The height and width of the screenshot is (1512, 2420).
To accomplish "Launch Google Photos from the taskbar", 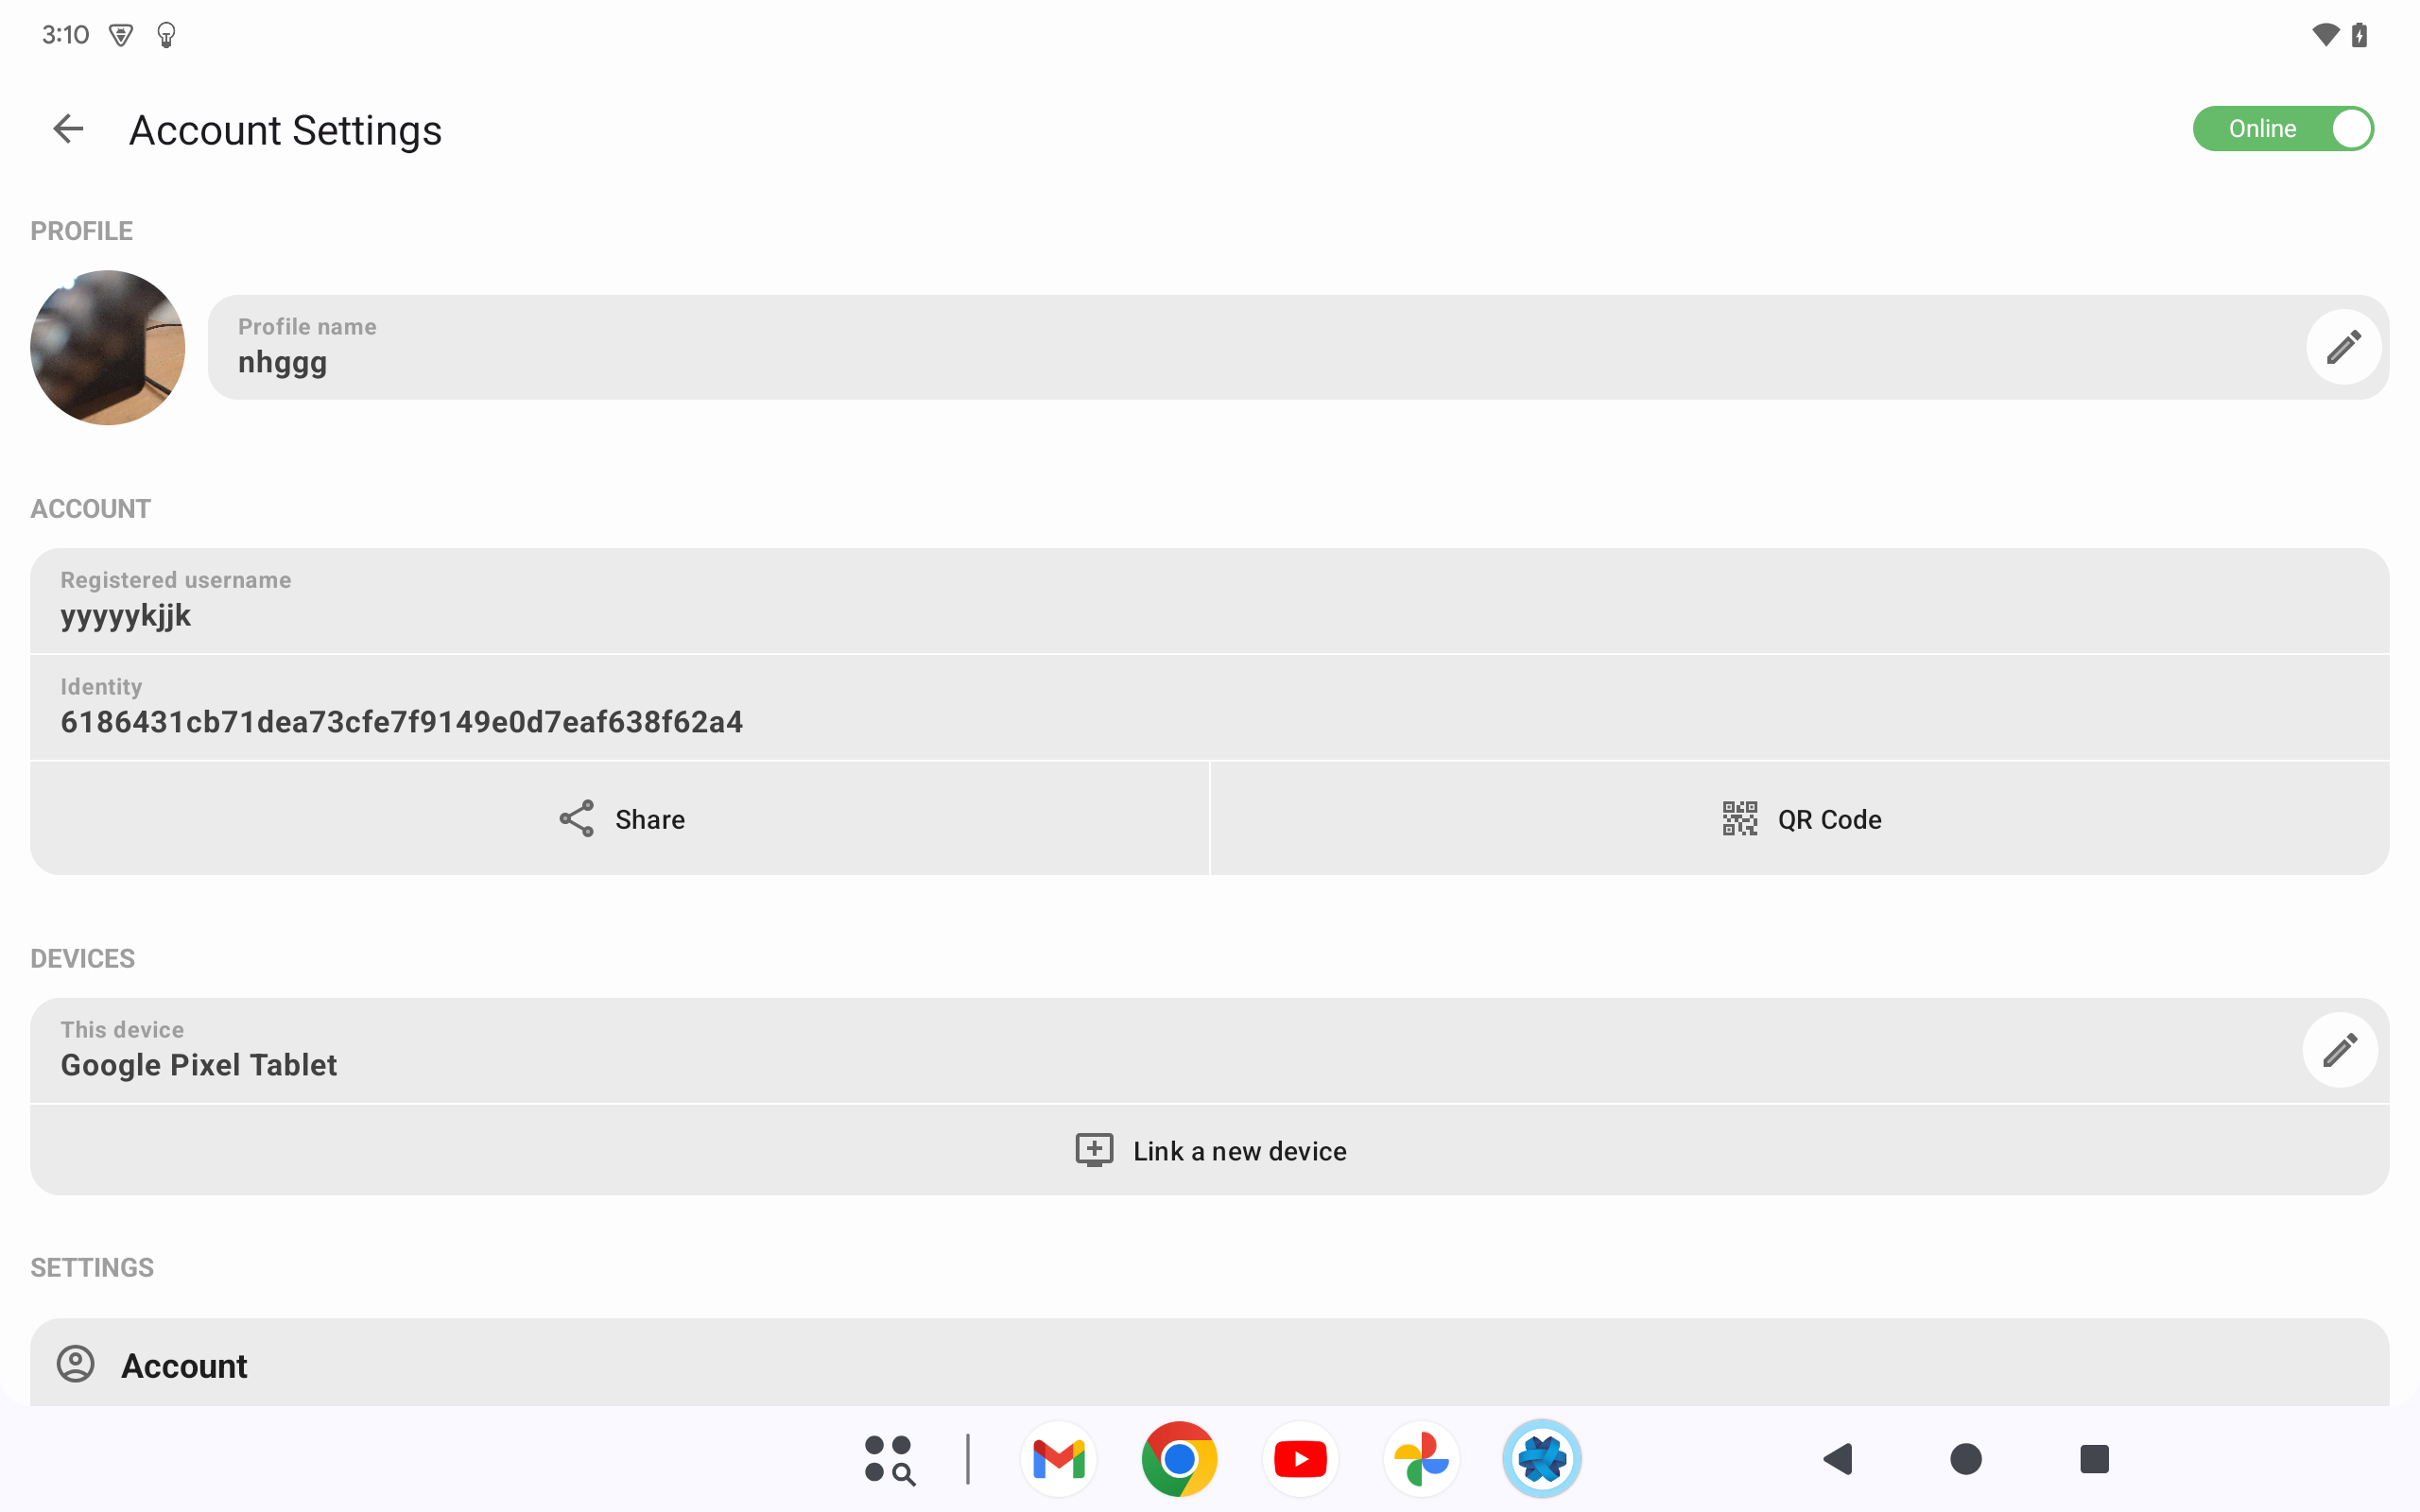I will 1421,1459.
